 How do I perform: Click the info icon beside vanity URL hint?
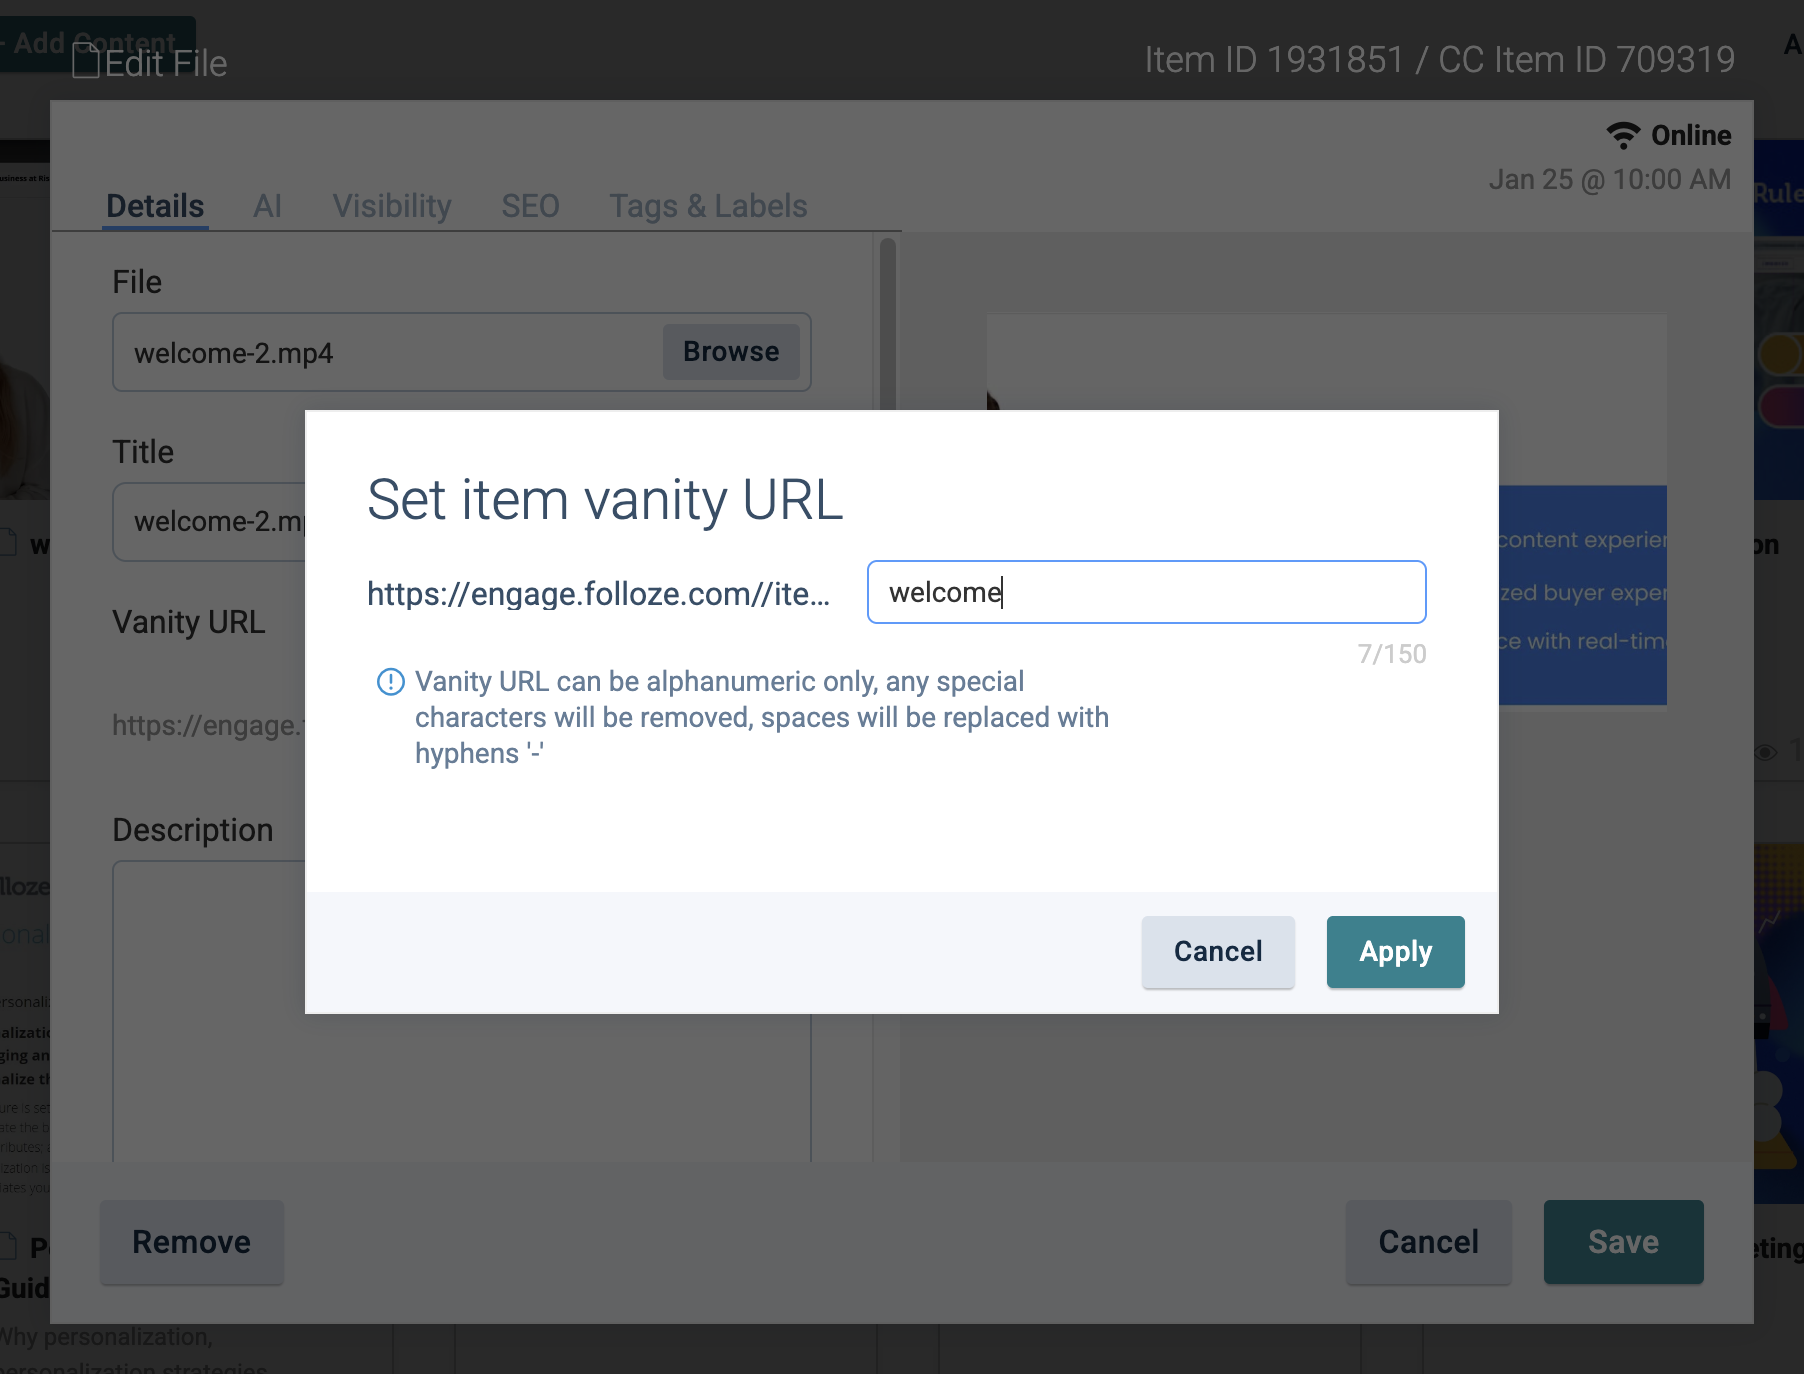[x=390, y=682]
